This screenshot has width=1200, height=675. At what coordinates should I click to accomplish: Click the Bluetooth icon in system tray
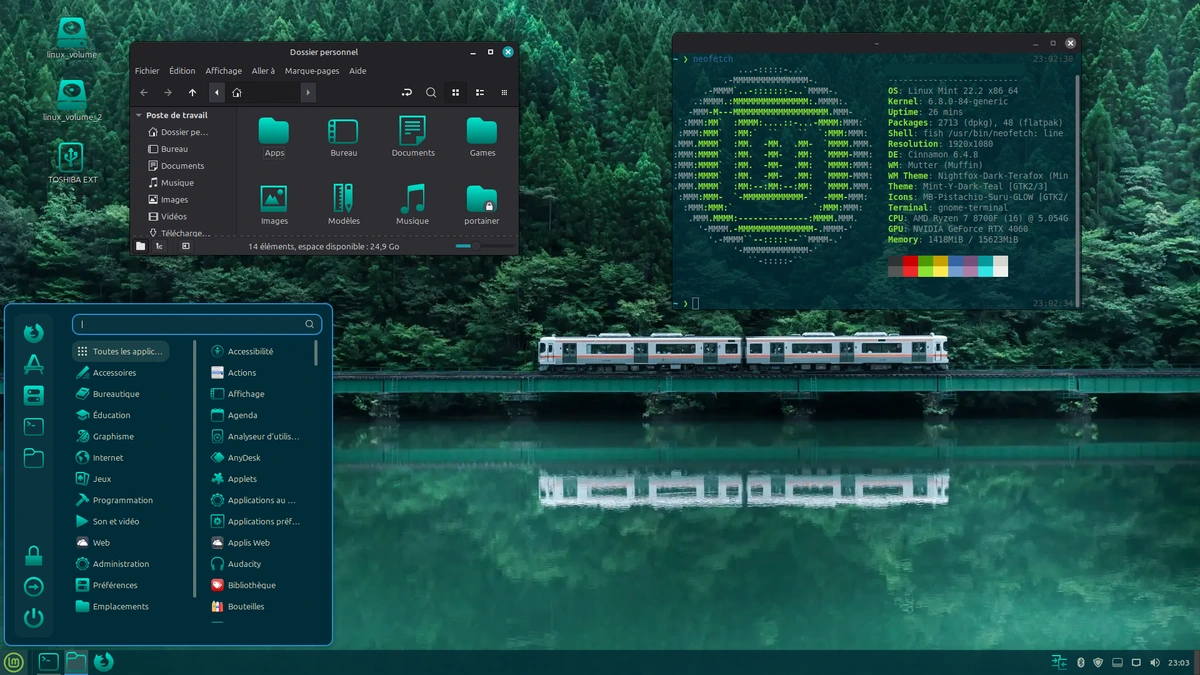[1081, 661]
